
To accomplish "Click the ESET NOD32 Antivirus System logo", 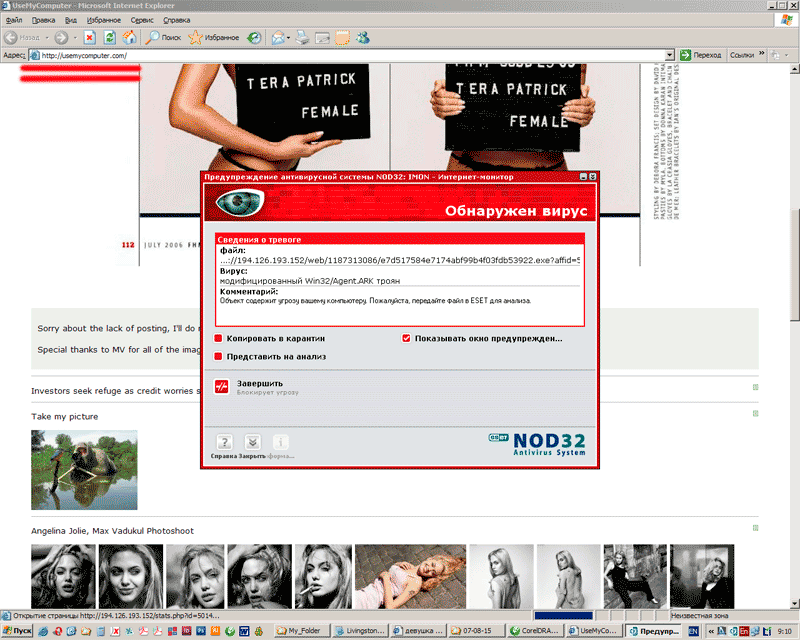I will [x=537, y=444].
